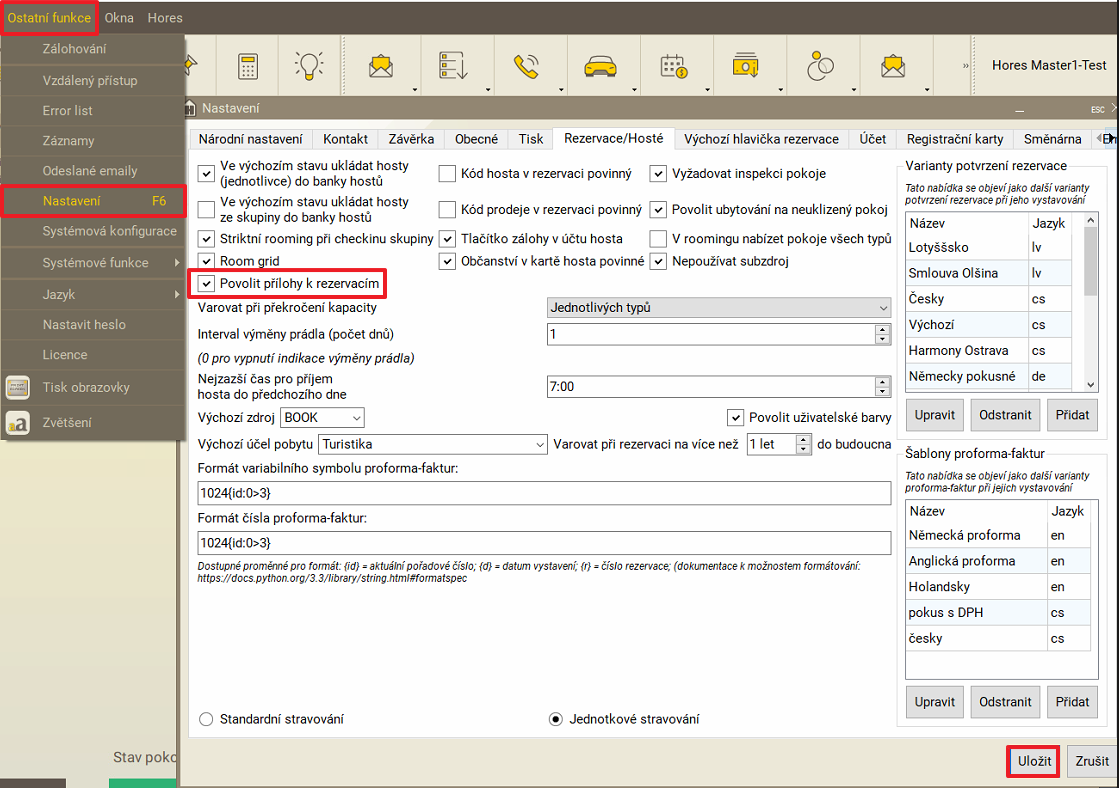Image resolution: width=1119 pixels, height=788 pixels.
Task: Click the calculator icon in toolbar
Action: click(x=247, y=66)
